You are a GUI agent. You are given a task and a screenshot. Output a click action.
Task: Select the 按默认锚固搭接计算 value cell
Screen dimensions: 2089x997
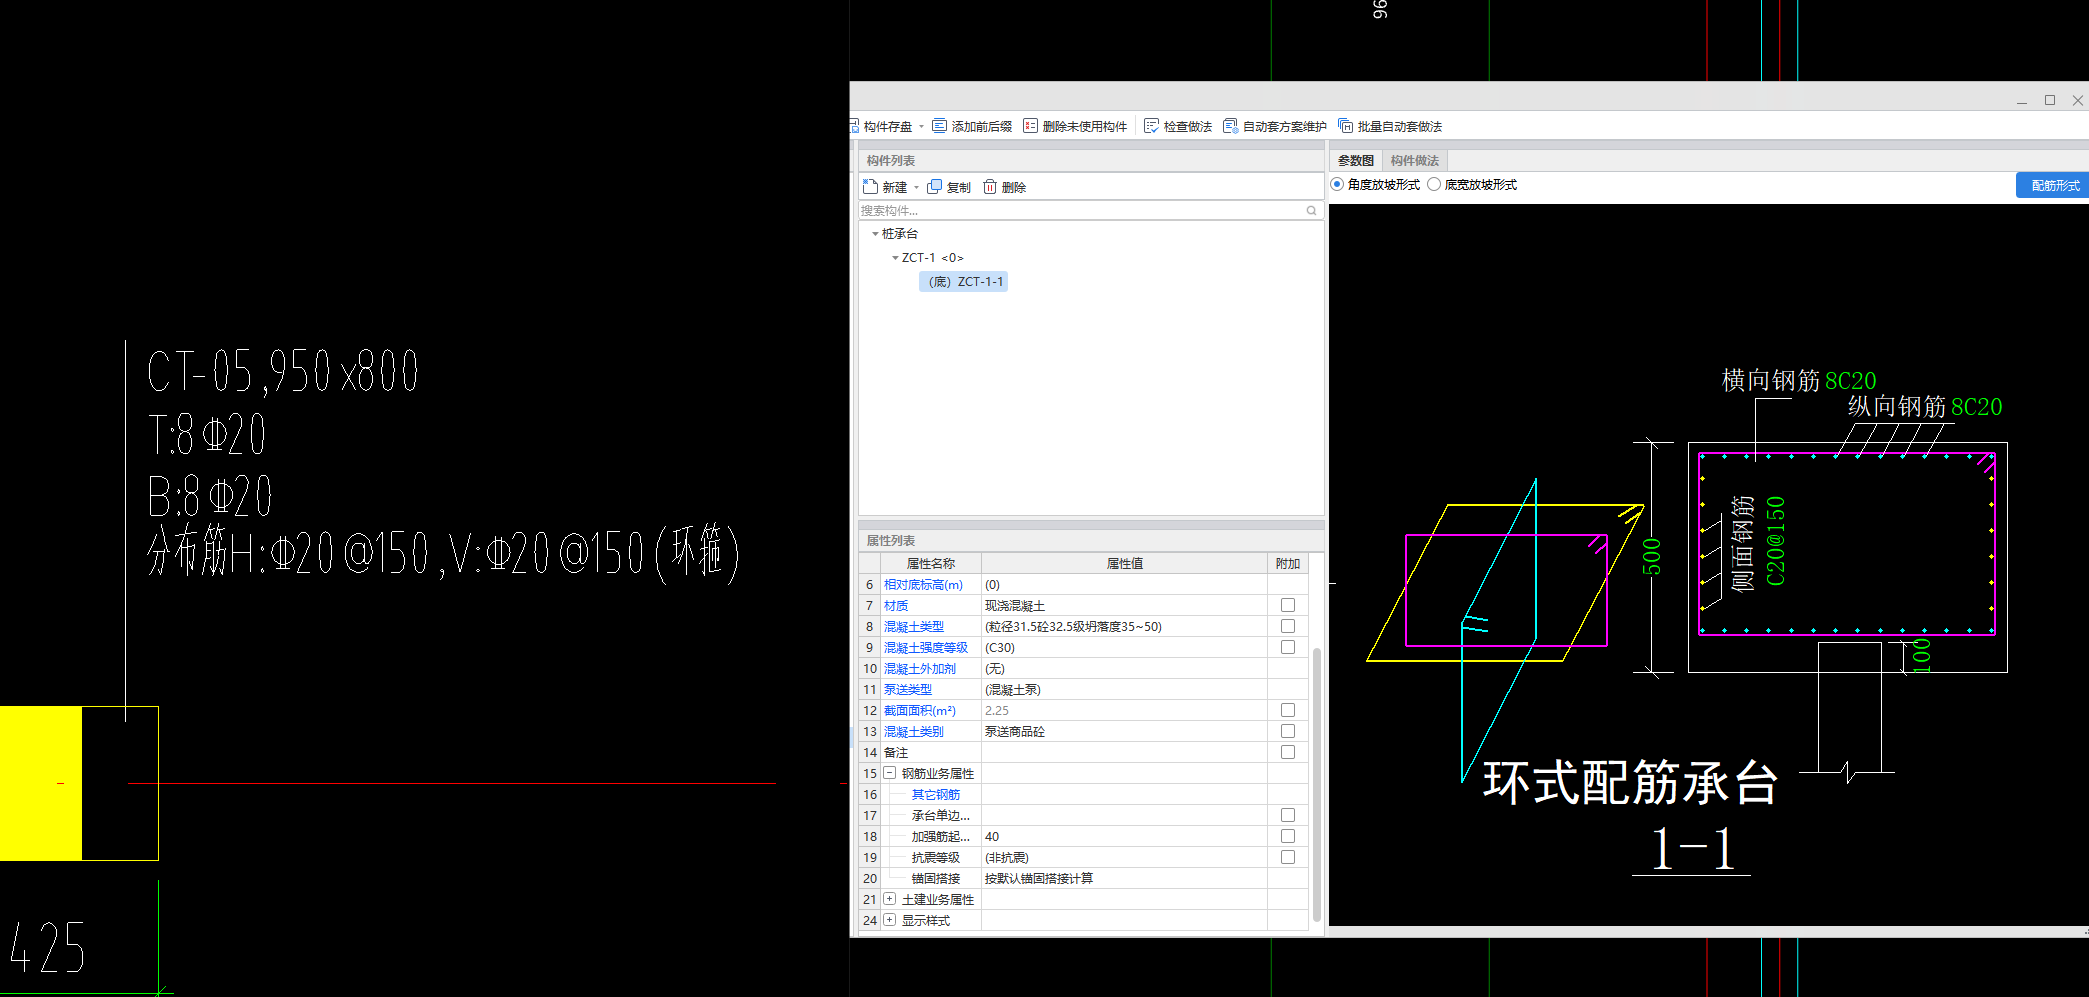point(1124,879)
